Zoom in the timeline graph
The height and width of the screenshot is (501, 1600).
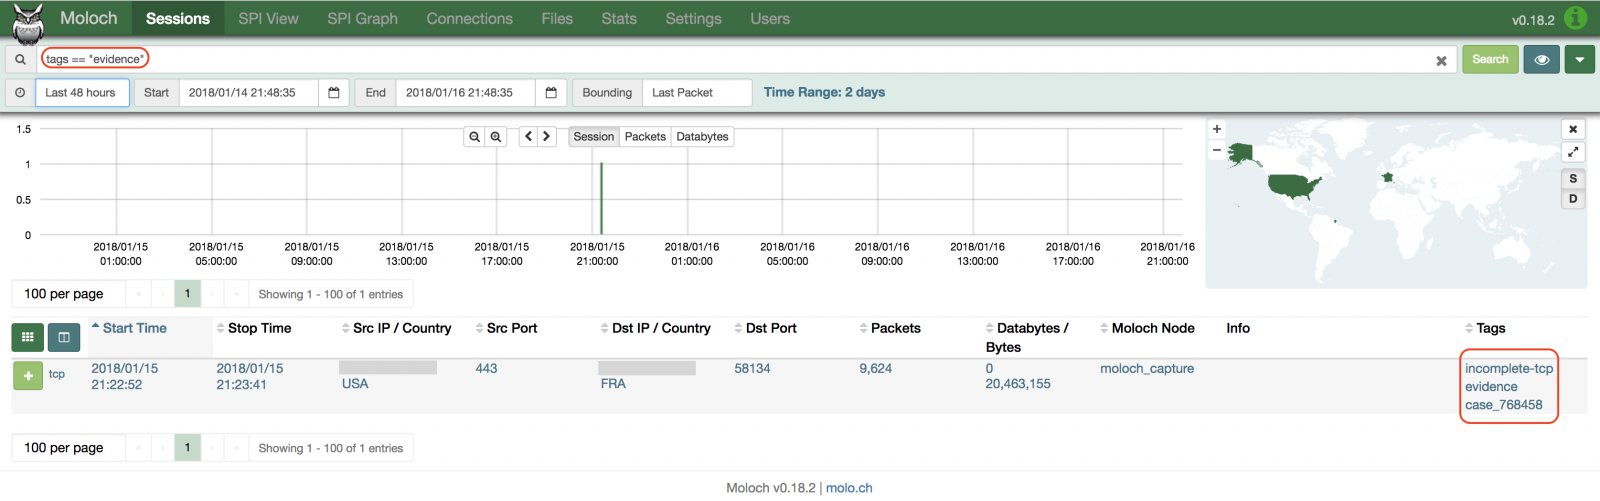pyautogui.click(x=495, y=137)
